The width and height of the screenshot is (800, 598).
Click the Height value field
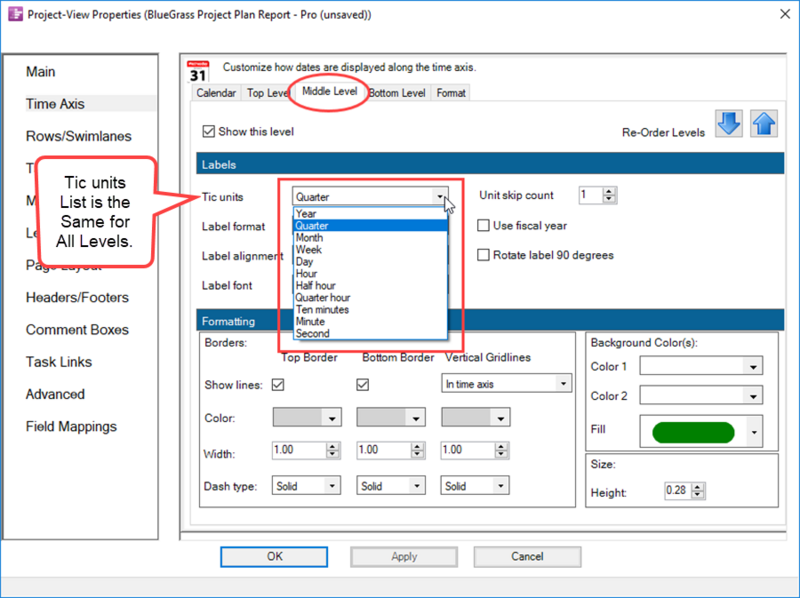pos(678,490)
